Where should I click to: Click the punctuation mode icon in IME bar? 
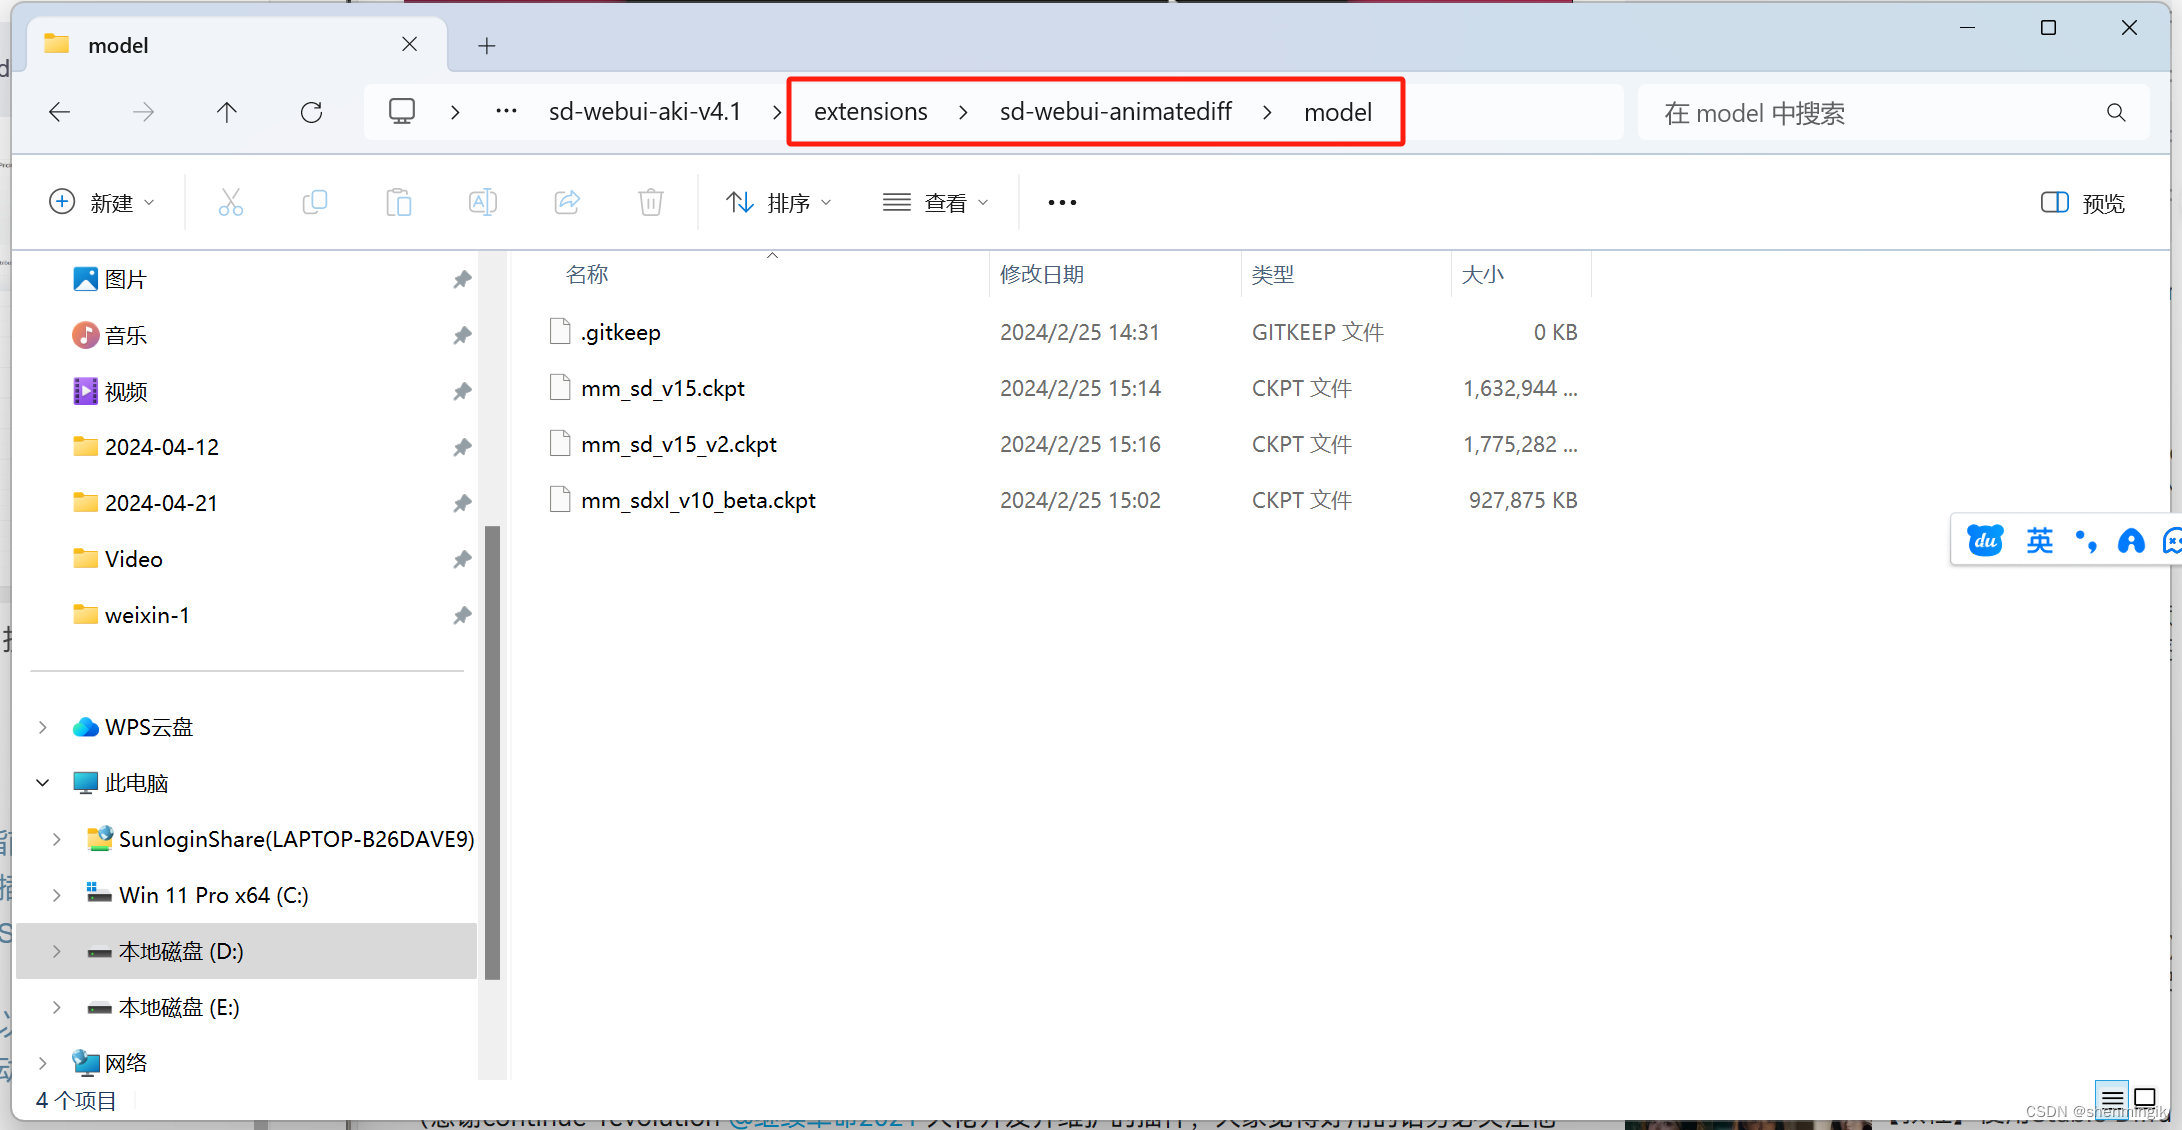click(2086, 541)
